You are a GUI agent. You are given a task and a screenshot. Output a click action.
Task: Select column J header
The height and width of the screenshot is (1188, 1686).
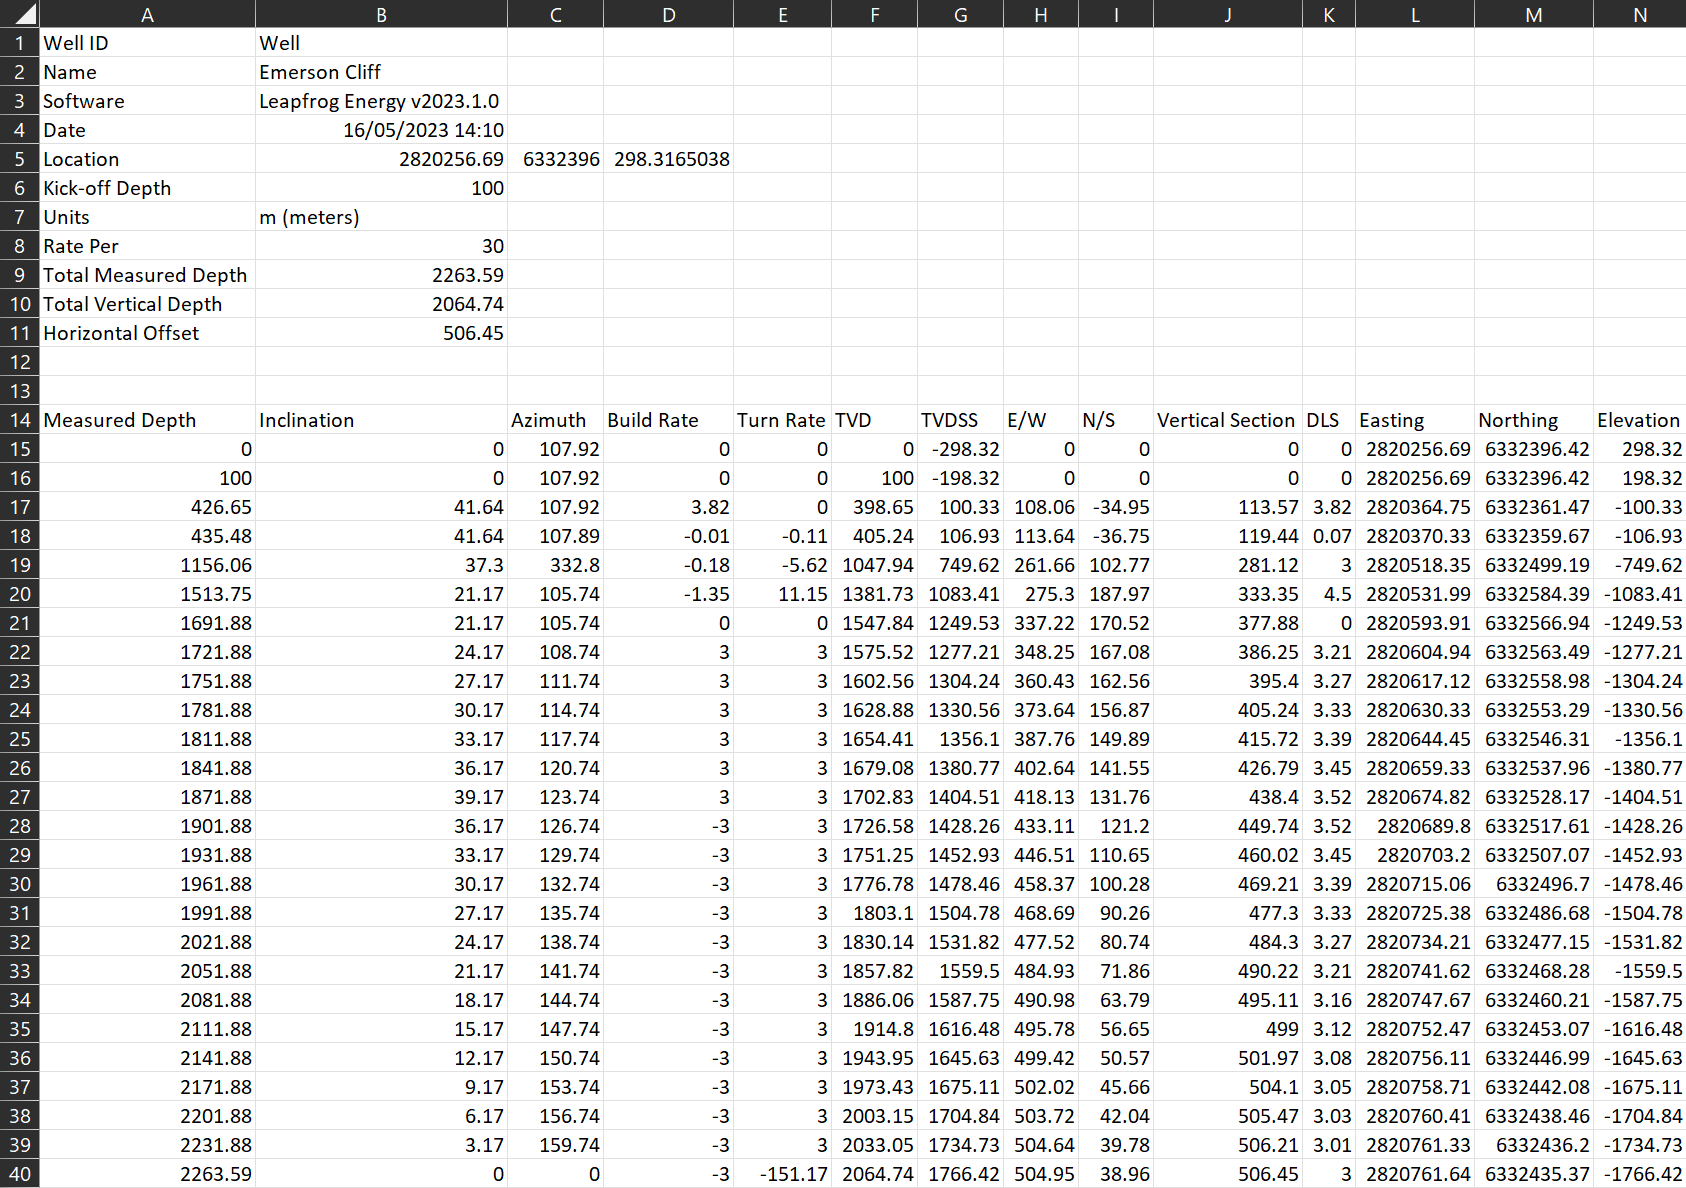pyautogui.click(x=1227, y=14)
